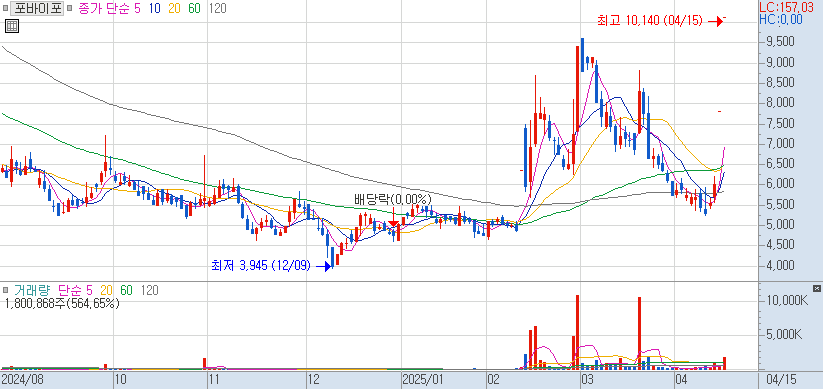The width and height of the screenshot is (823, 389).
Task: Click the 4,000 price axis label
Action: click(x=779, y=265)
